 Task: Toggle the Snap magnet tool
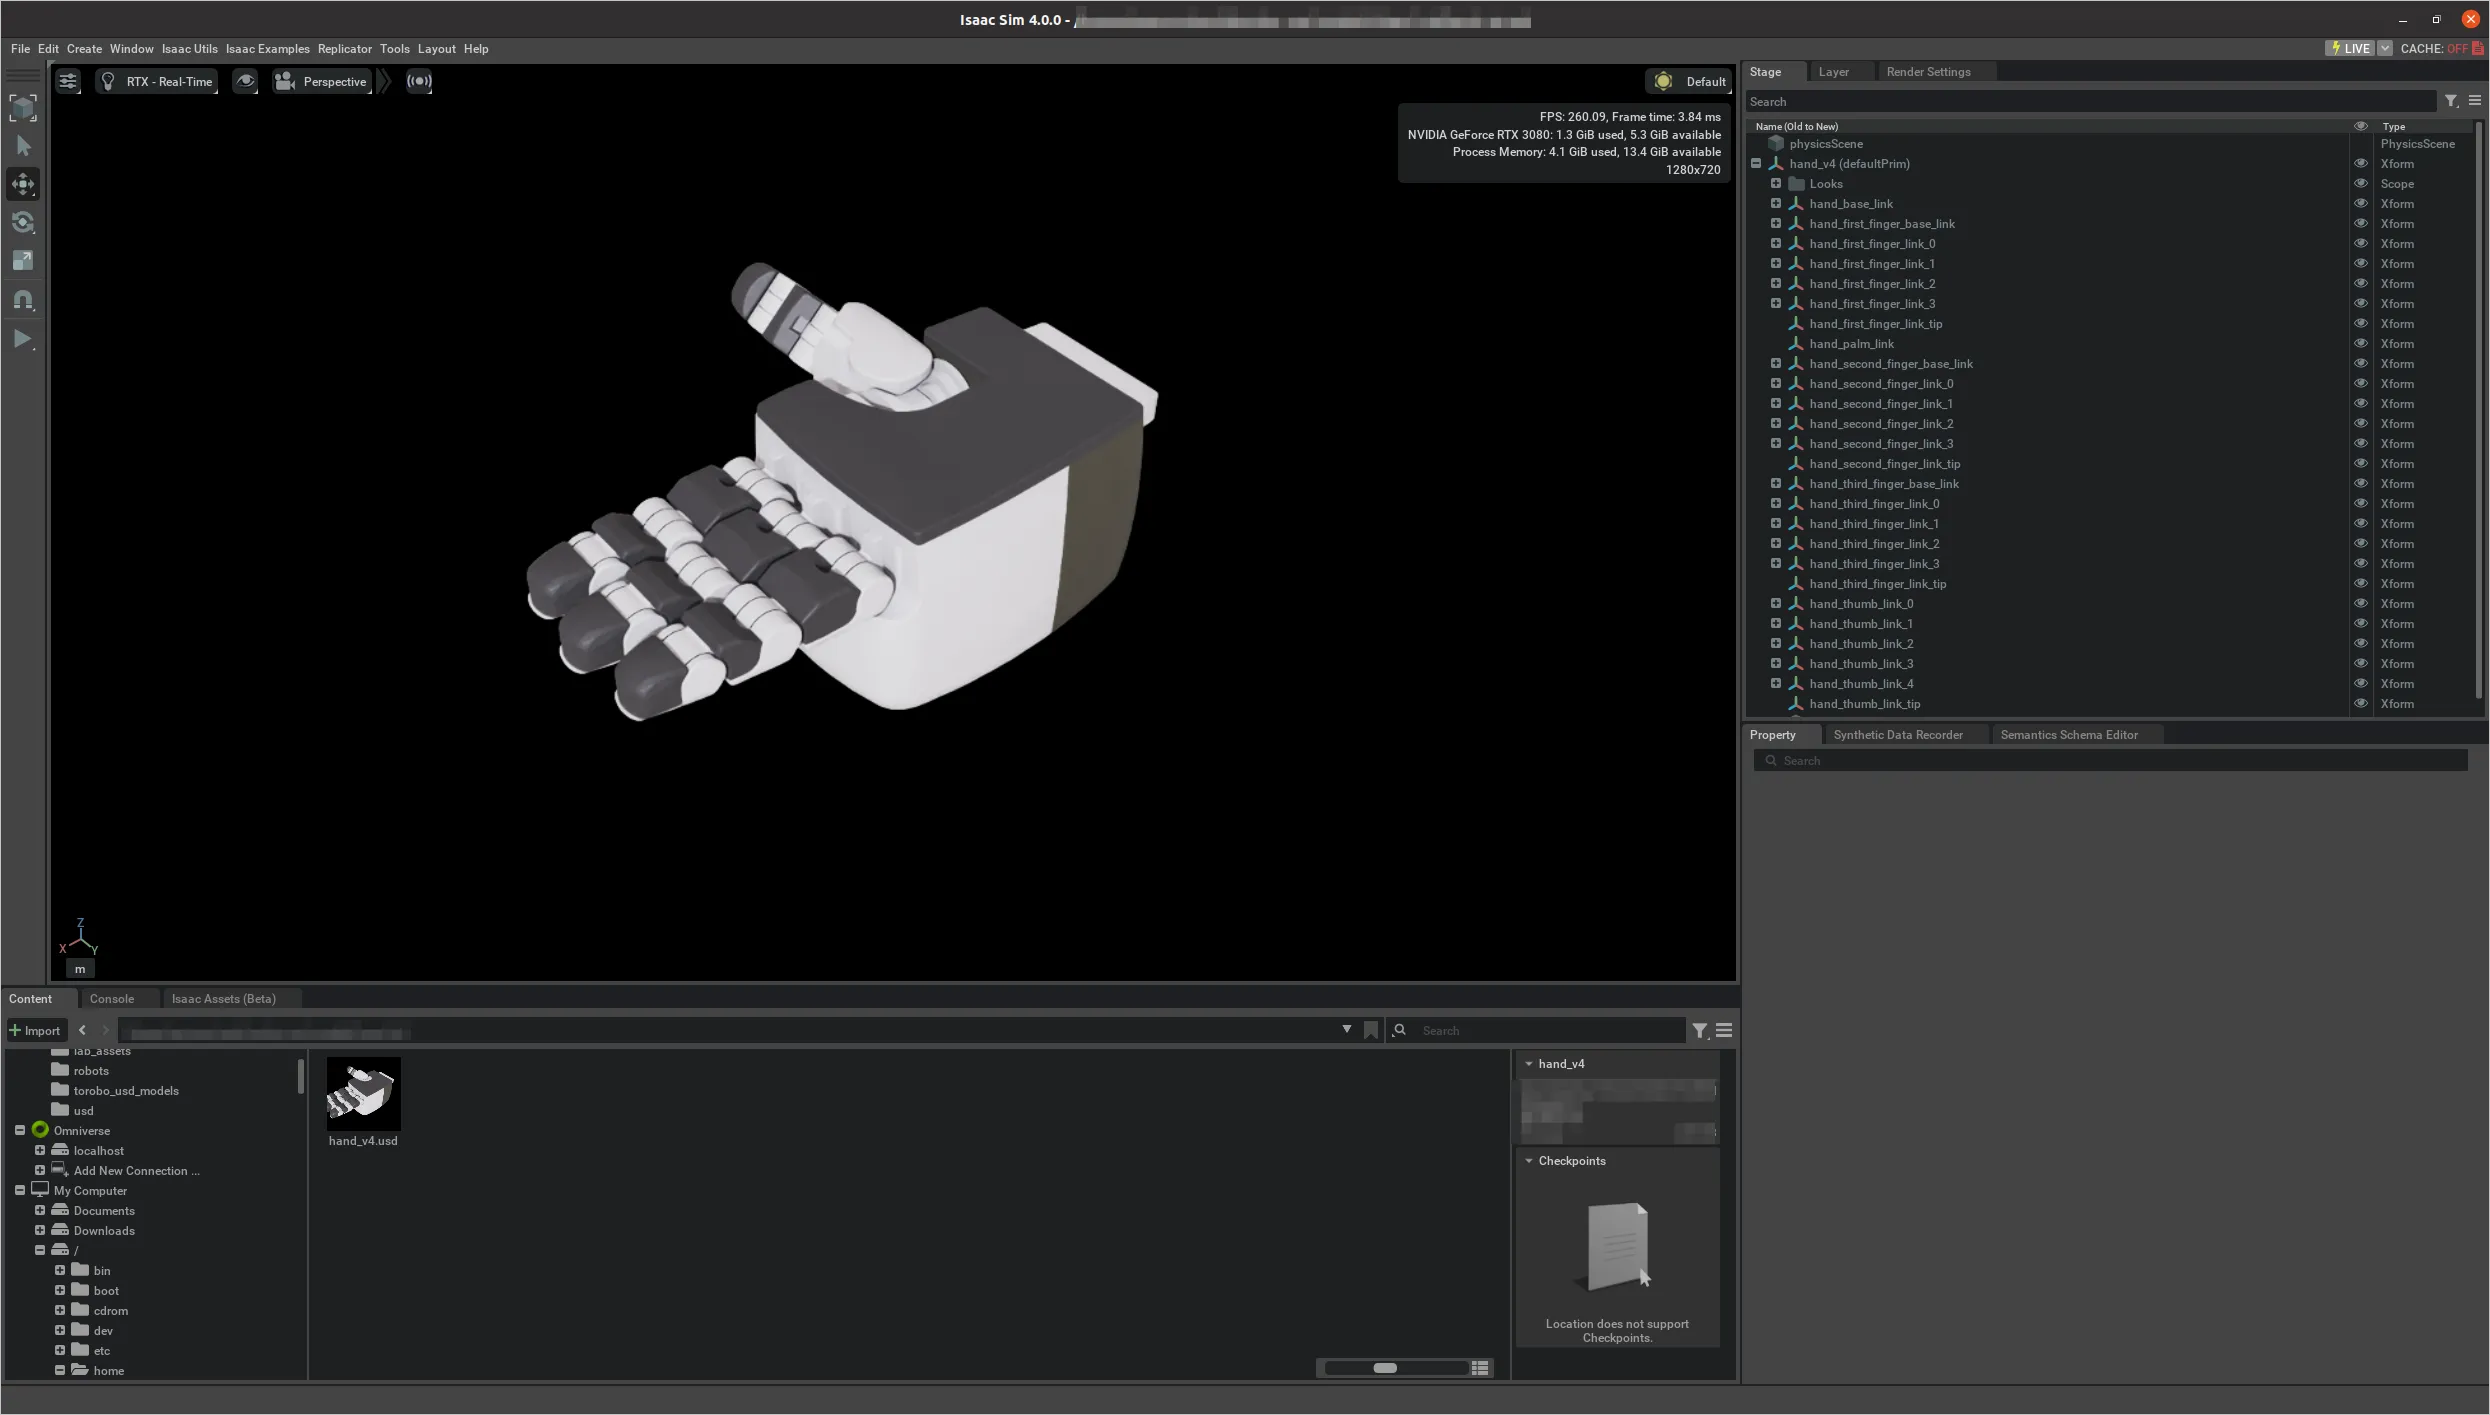click(23, 300)
